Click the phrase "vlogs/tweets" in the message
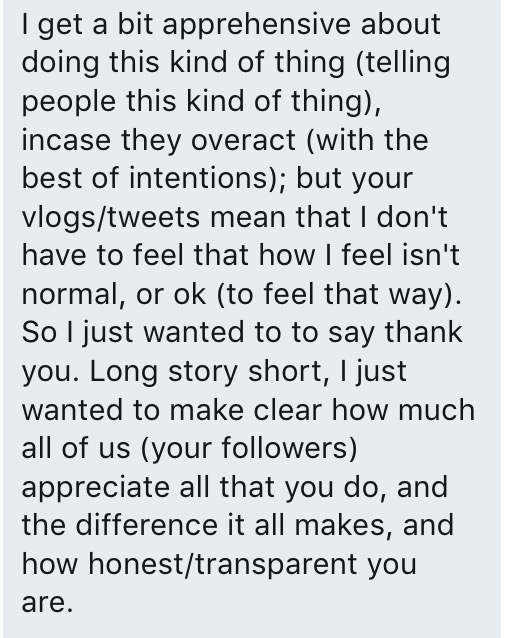508x638 pixels. click(x=111, y=218)
